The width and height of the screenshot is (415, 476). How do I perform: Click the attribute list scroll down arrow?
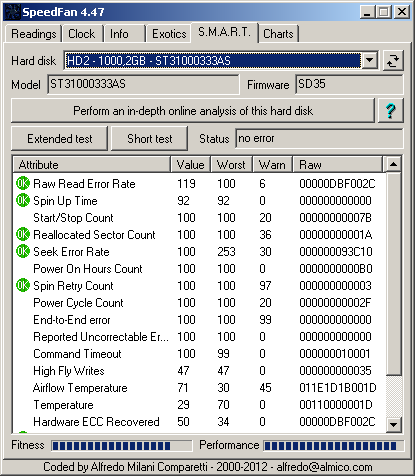point(394,425)
